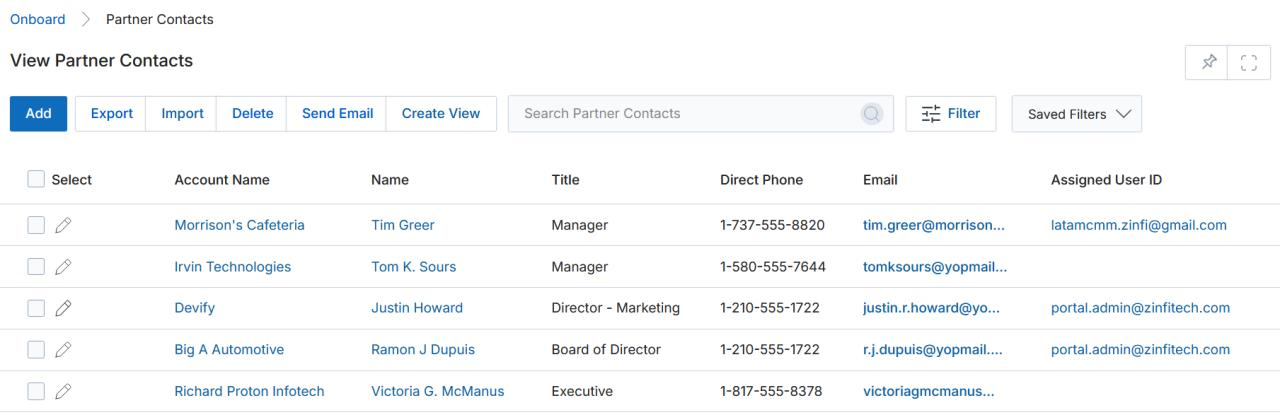Click Director - Marketing title cell
Screen dimensions: 1280x415
point(616,308)
